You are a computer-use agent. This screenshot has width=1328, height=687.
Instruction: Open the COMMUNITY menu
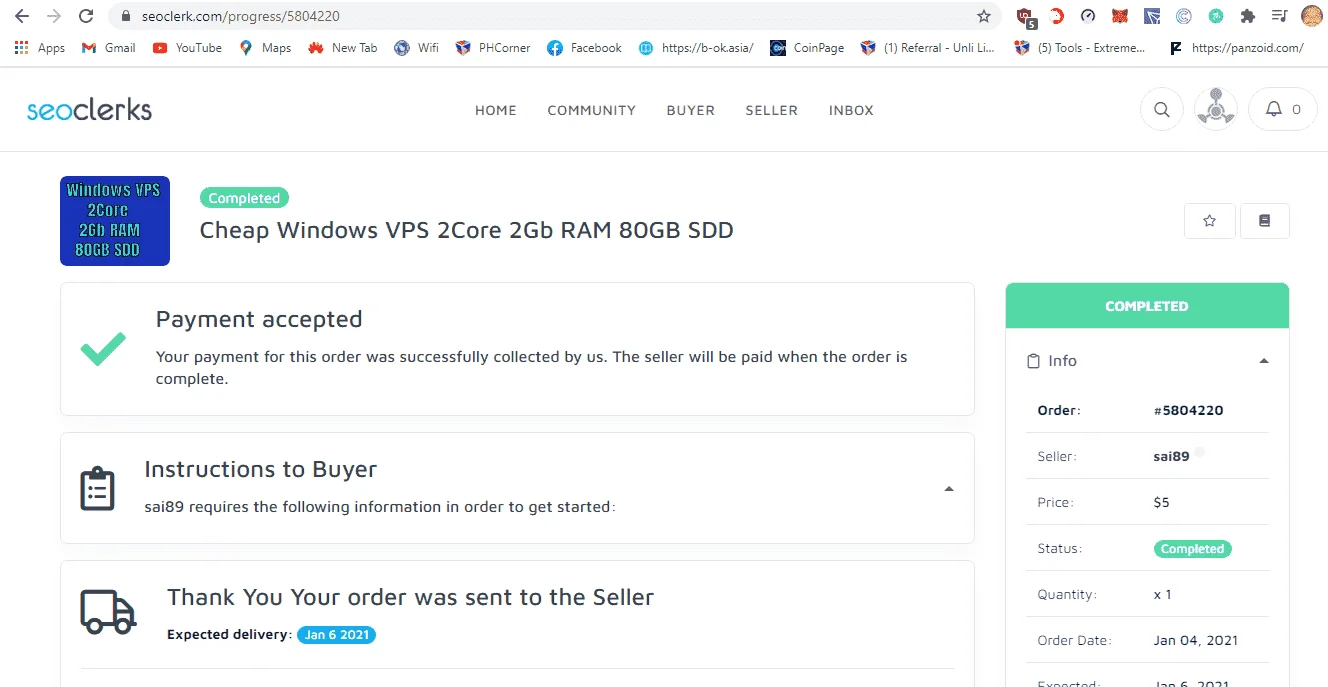coord(592,111)
